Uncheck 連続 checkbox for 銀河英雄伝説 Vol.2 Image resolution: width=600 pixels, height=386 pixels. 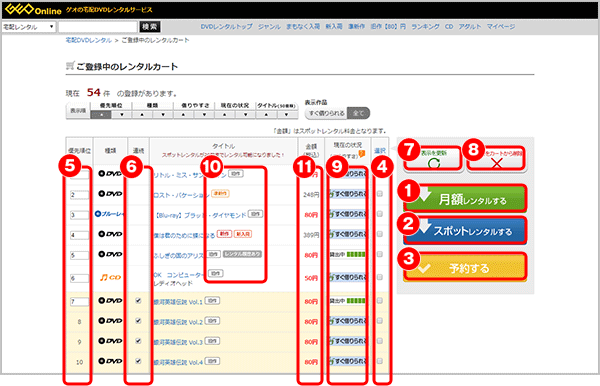(x=138, y=321)
